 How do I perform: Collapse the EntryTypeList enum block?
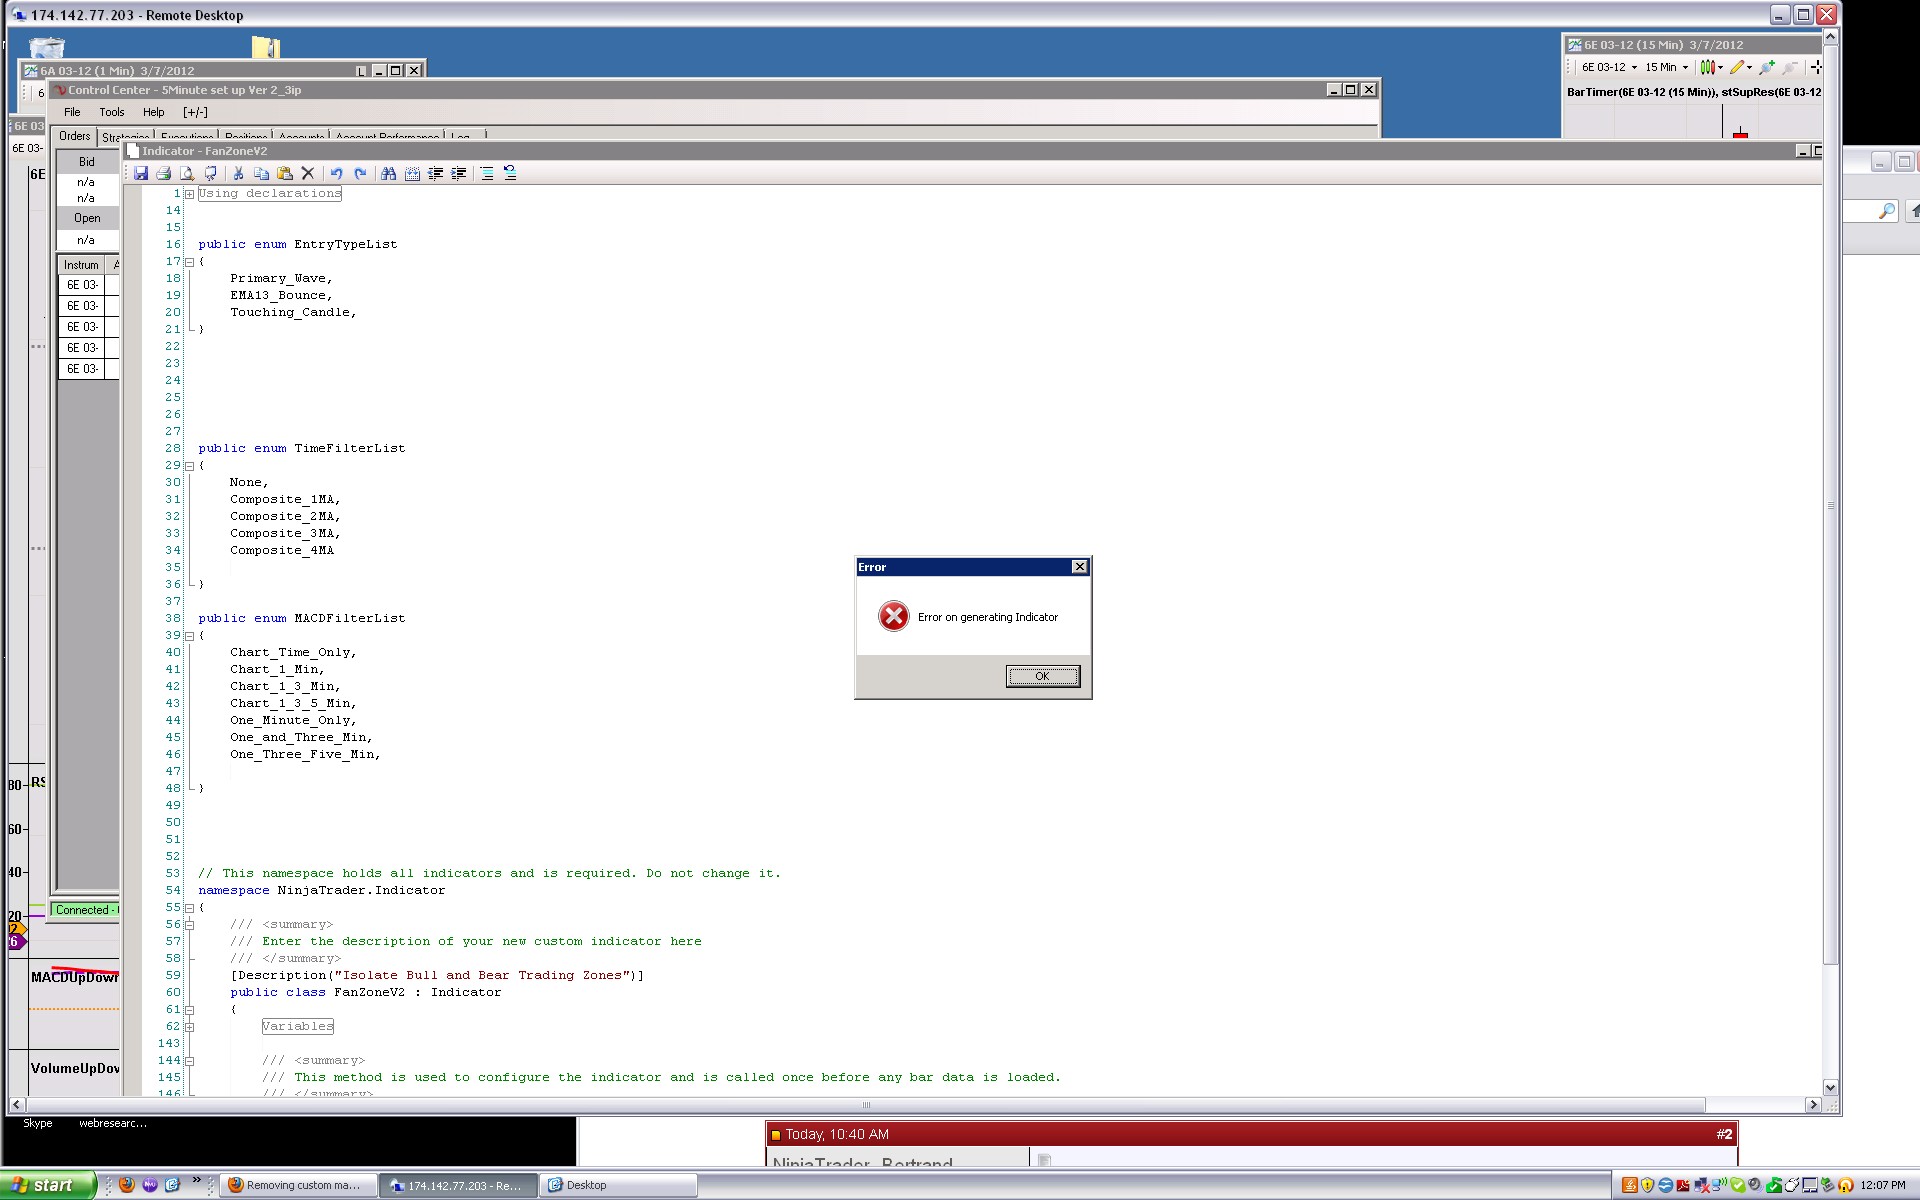[x=189, y=262]
